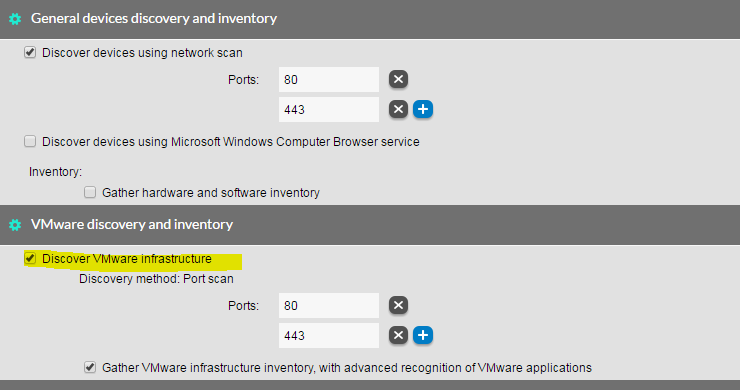Enable Microsoft Windows Computer Browser service discovery

[30, 141]
